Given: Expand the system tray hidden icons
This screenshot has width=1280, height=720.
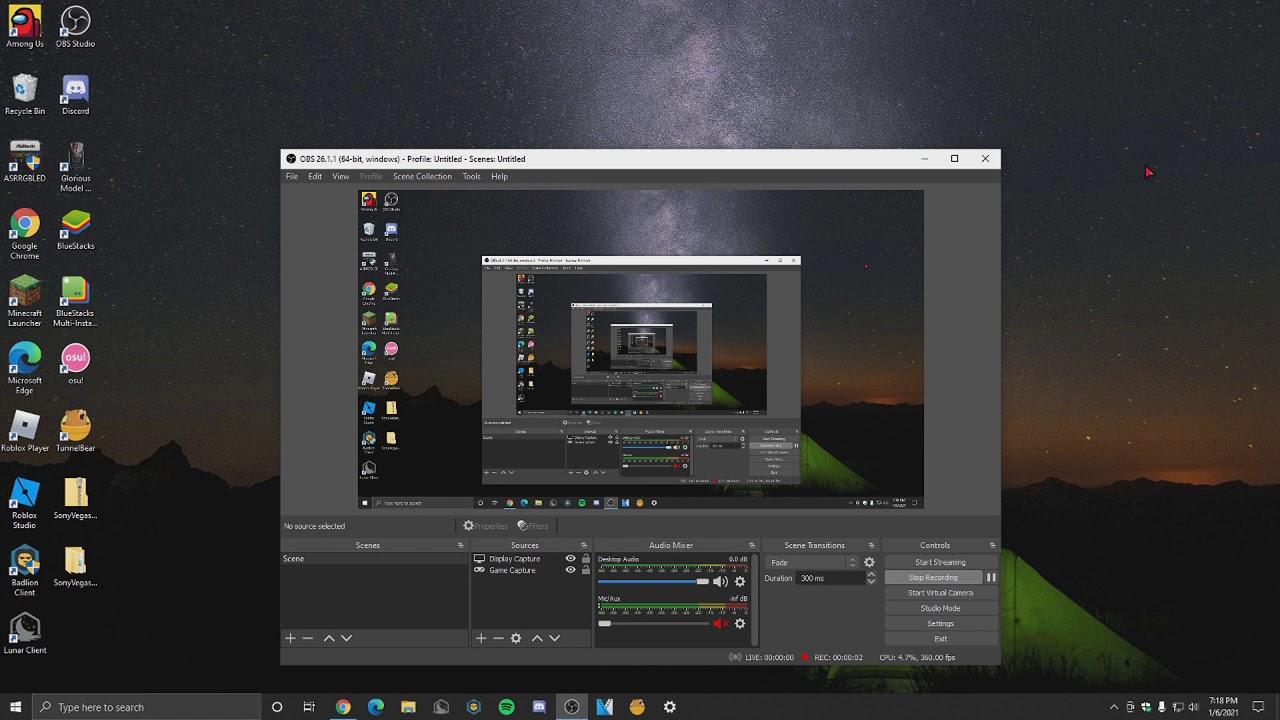Looking at the screenshot, I should tap(1114, 707).
